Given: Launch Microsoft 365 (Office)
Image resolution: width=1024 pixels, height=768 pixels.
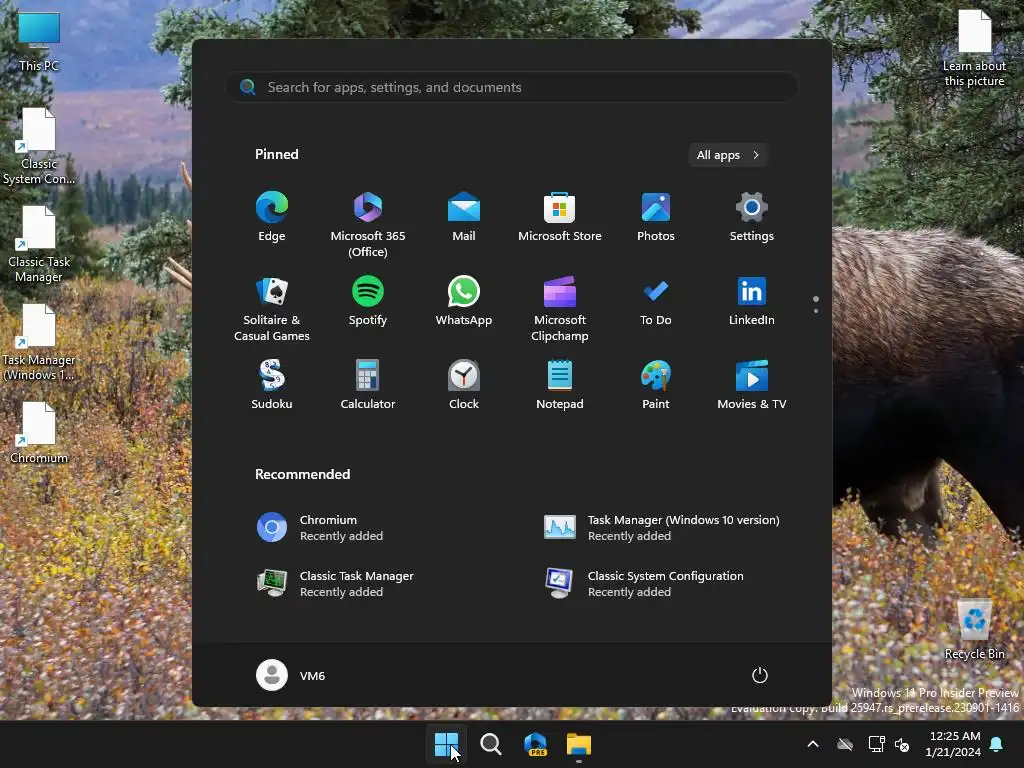Looking at the screenshot, I should point(368,225).
